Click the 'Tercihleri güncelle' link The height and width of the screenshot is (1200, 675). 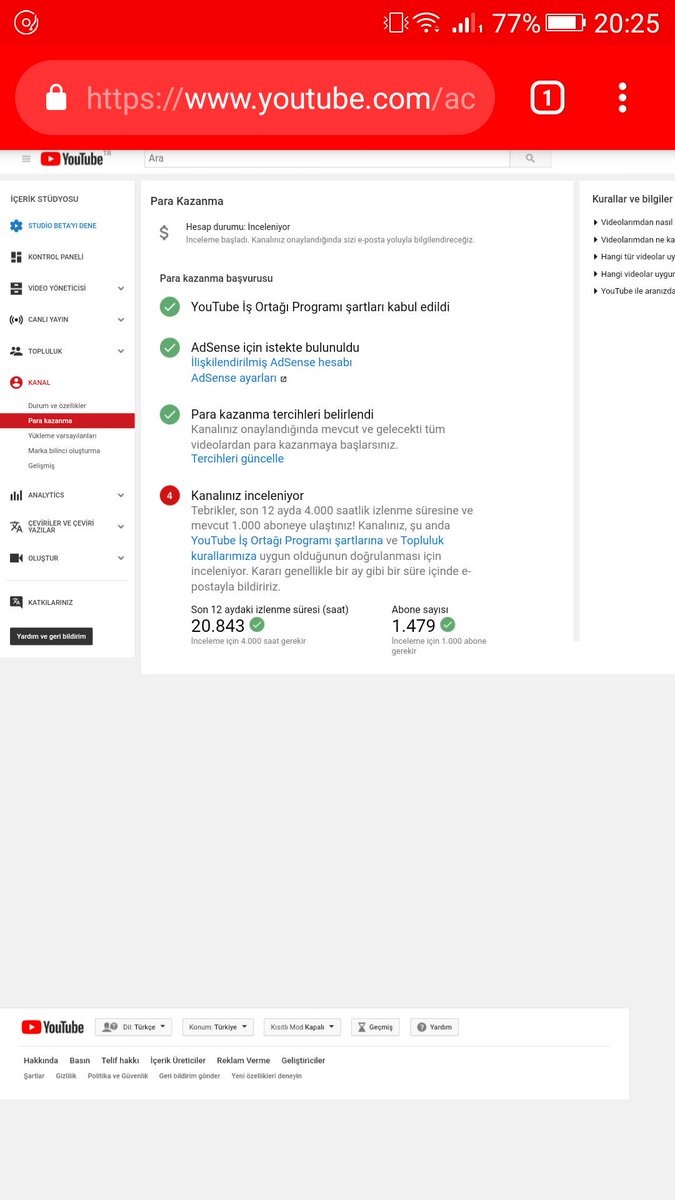(x=237, y=459)
